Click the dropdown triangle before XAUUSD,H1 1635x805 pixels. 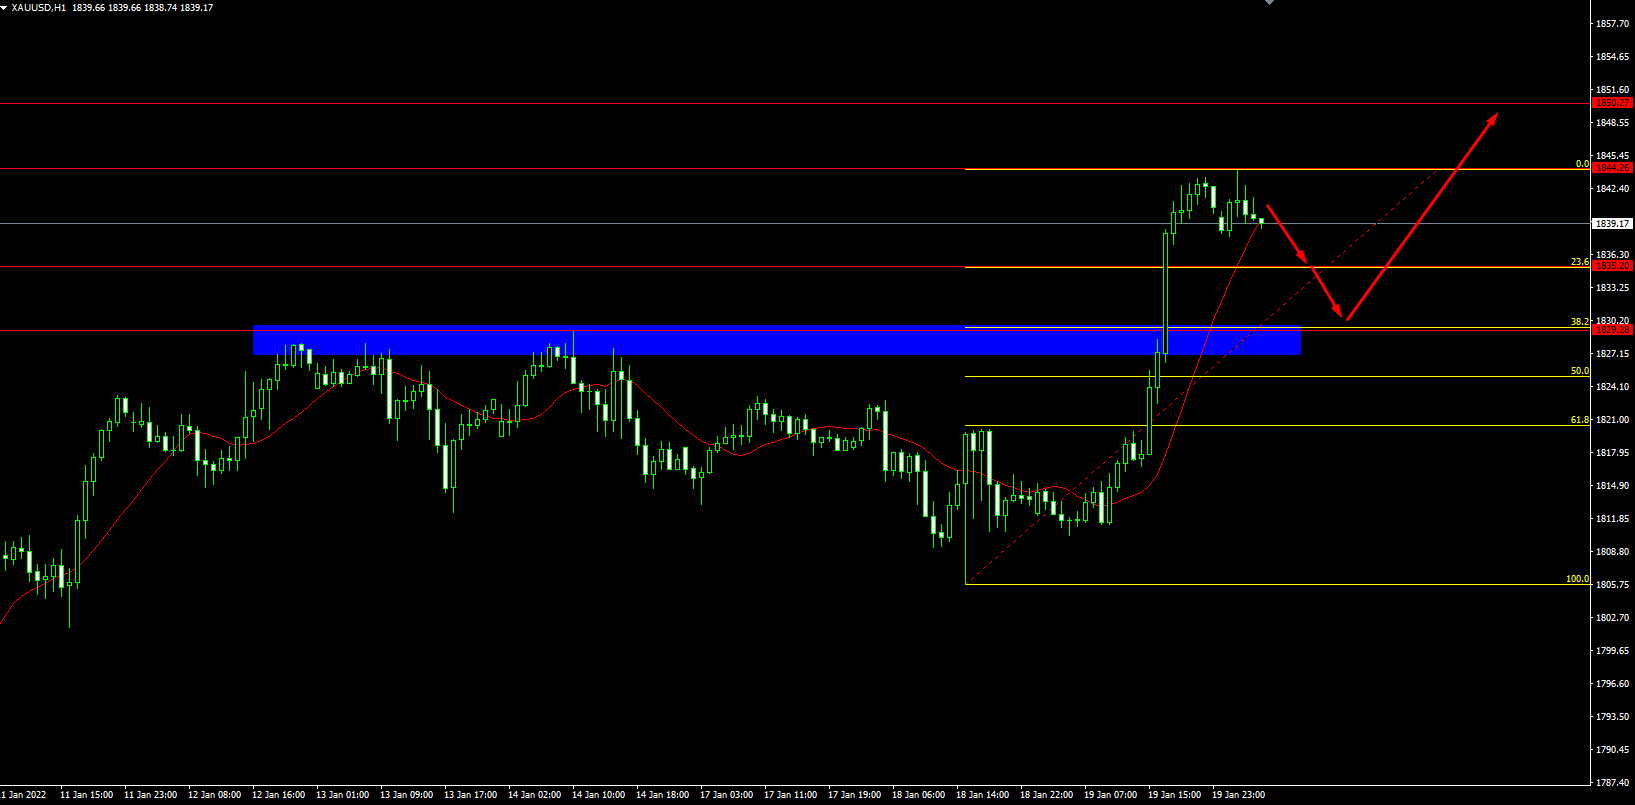[x=4, y=8]
